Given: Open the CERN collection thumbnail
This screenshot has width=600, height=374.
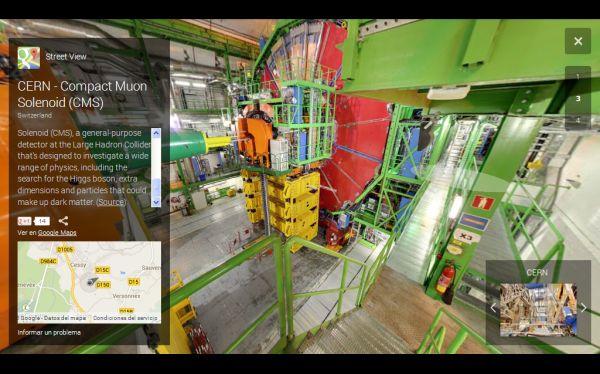Looking at the screenshot, I should click(538, 310).
